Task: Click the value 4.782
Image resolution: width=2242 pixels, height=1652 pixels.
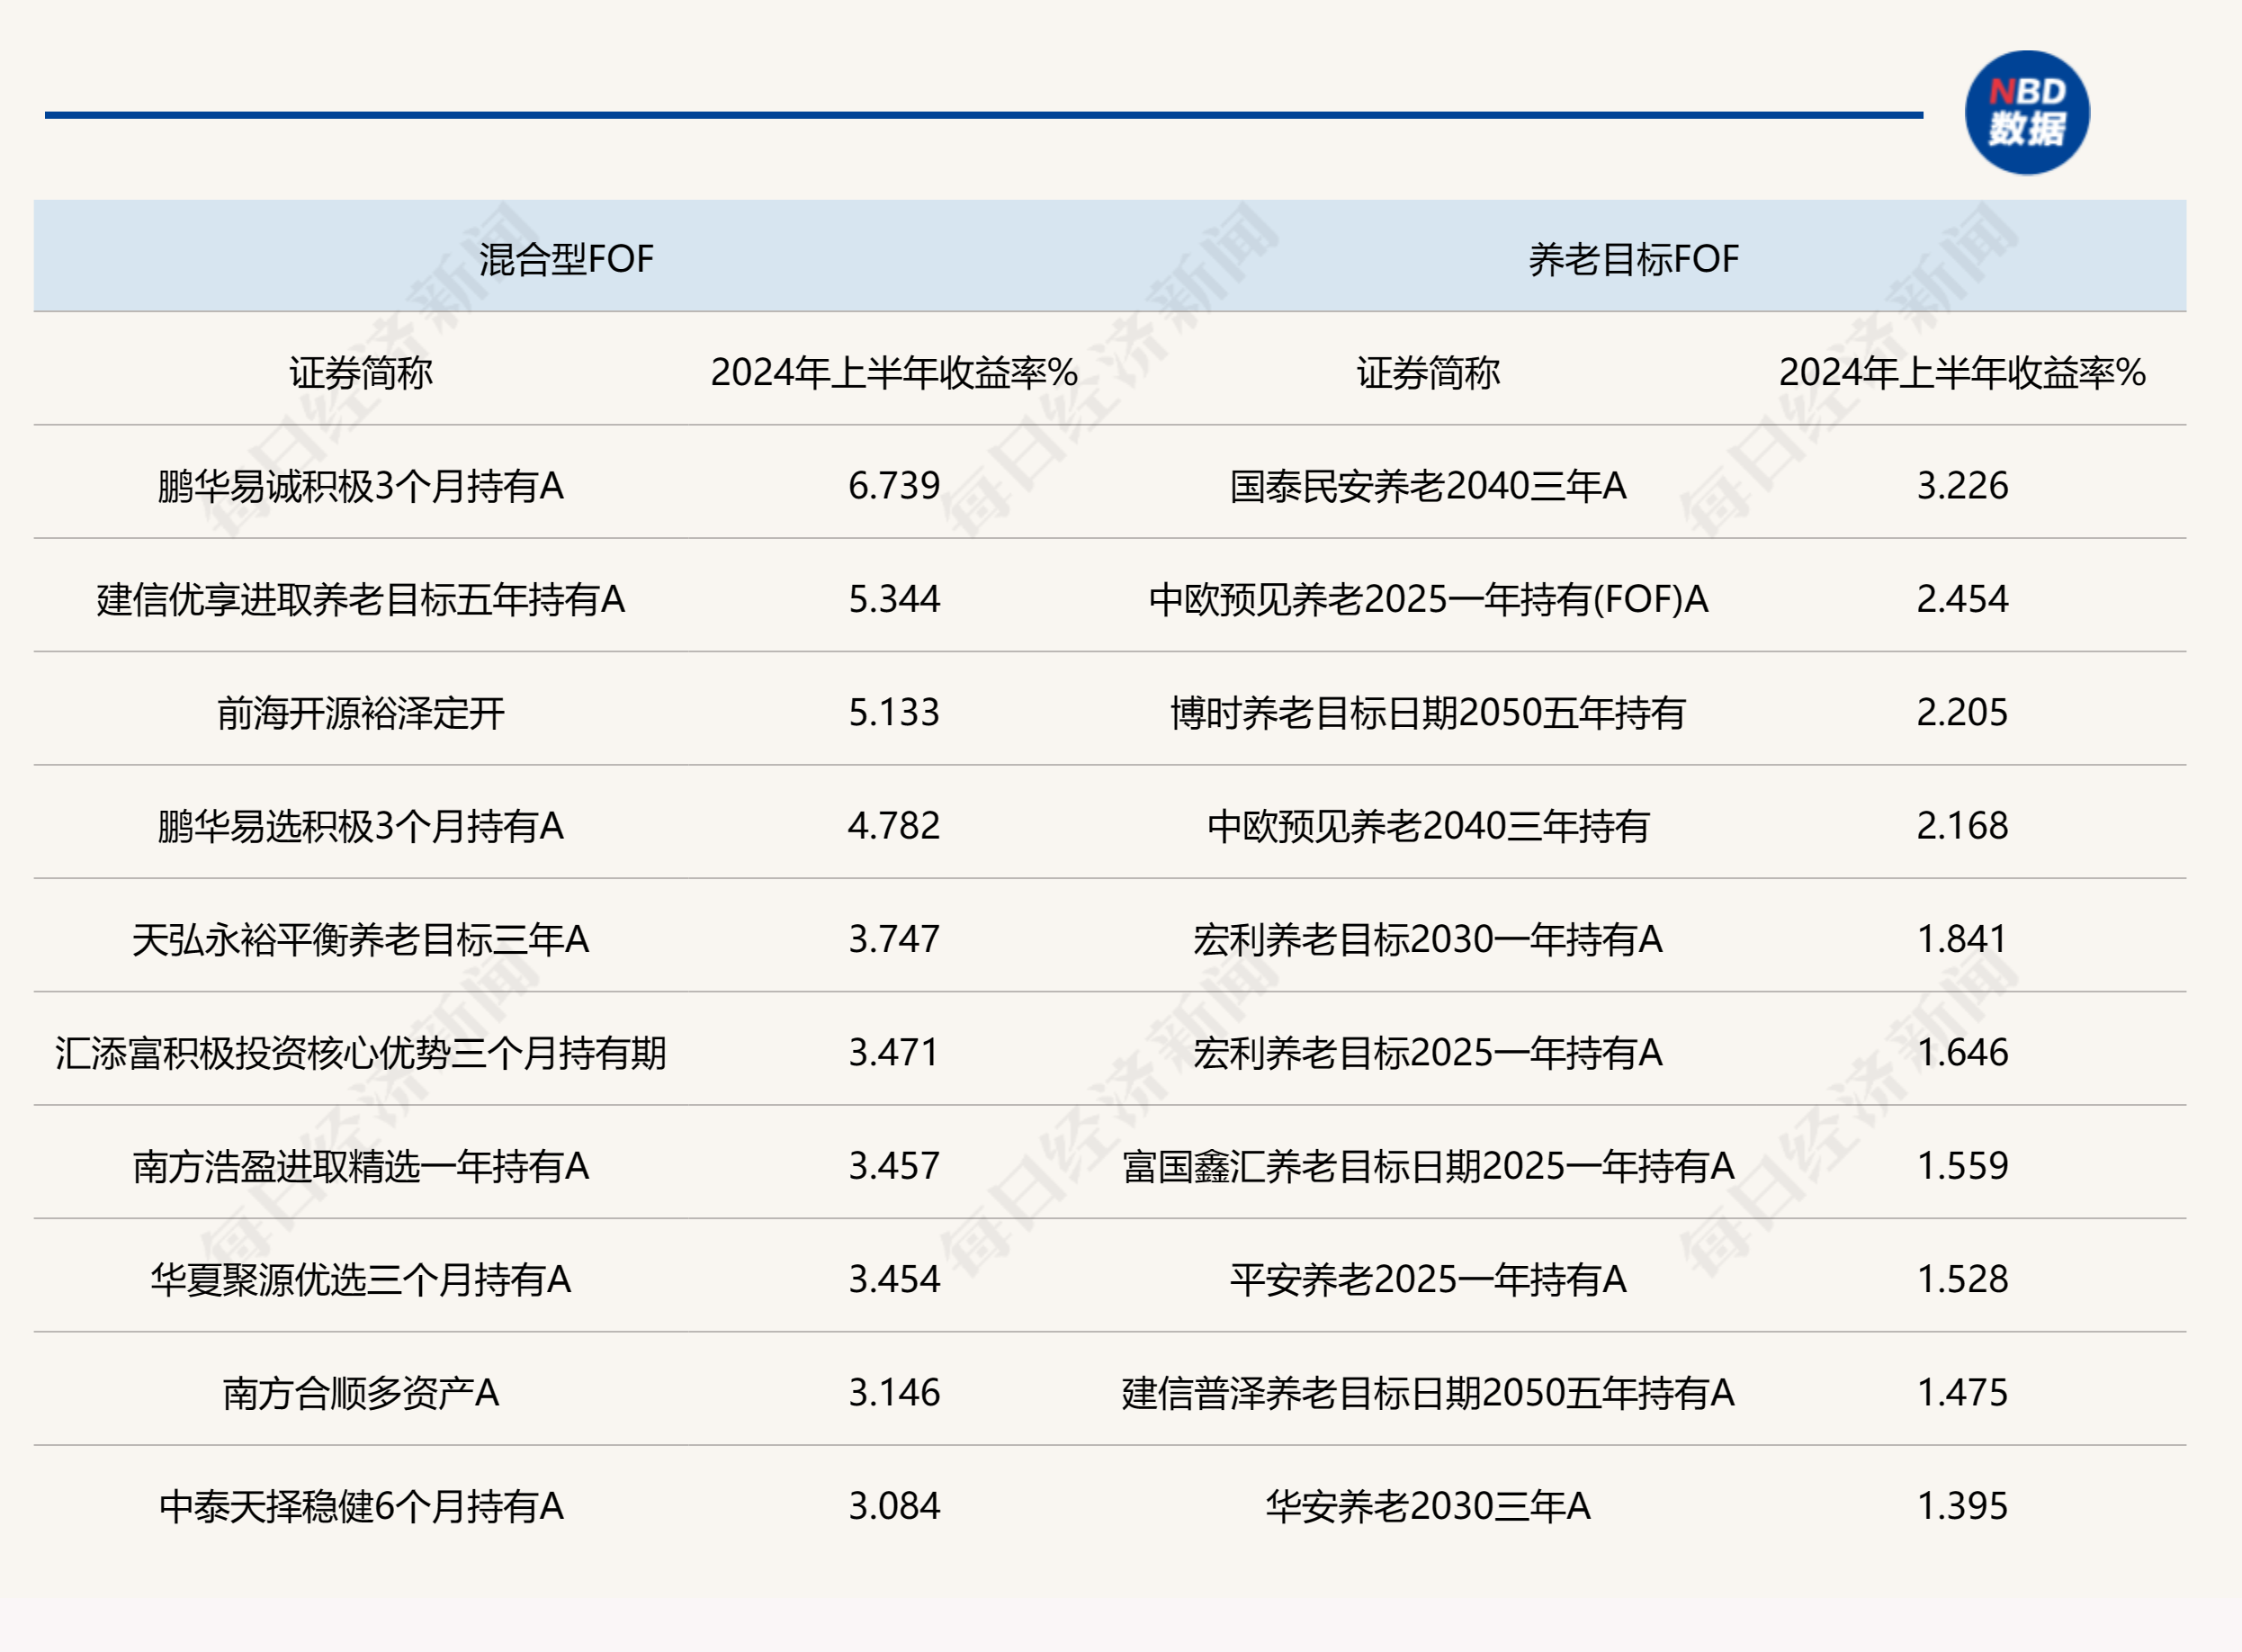Action: (894, 826)
